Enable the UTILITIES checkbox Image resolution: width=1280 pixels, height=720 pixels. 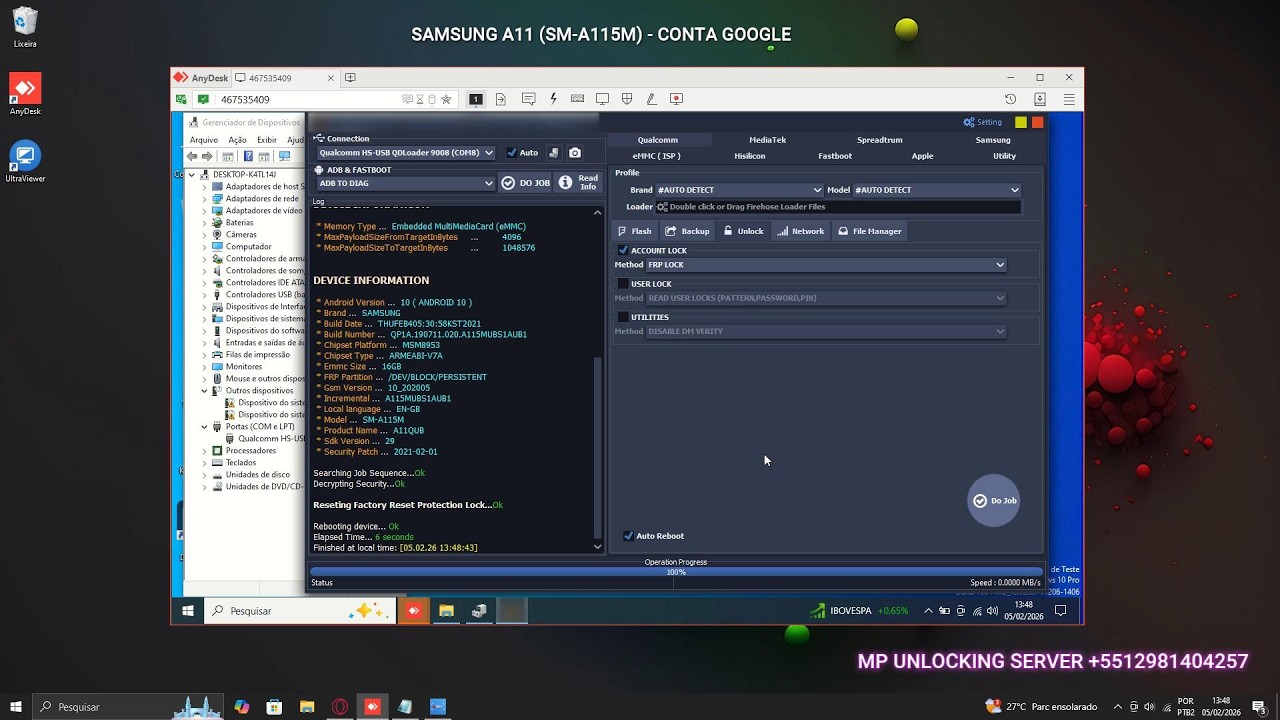click(623, 317)
